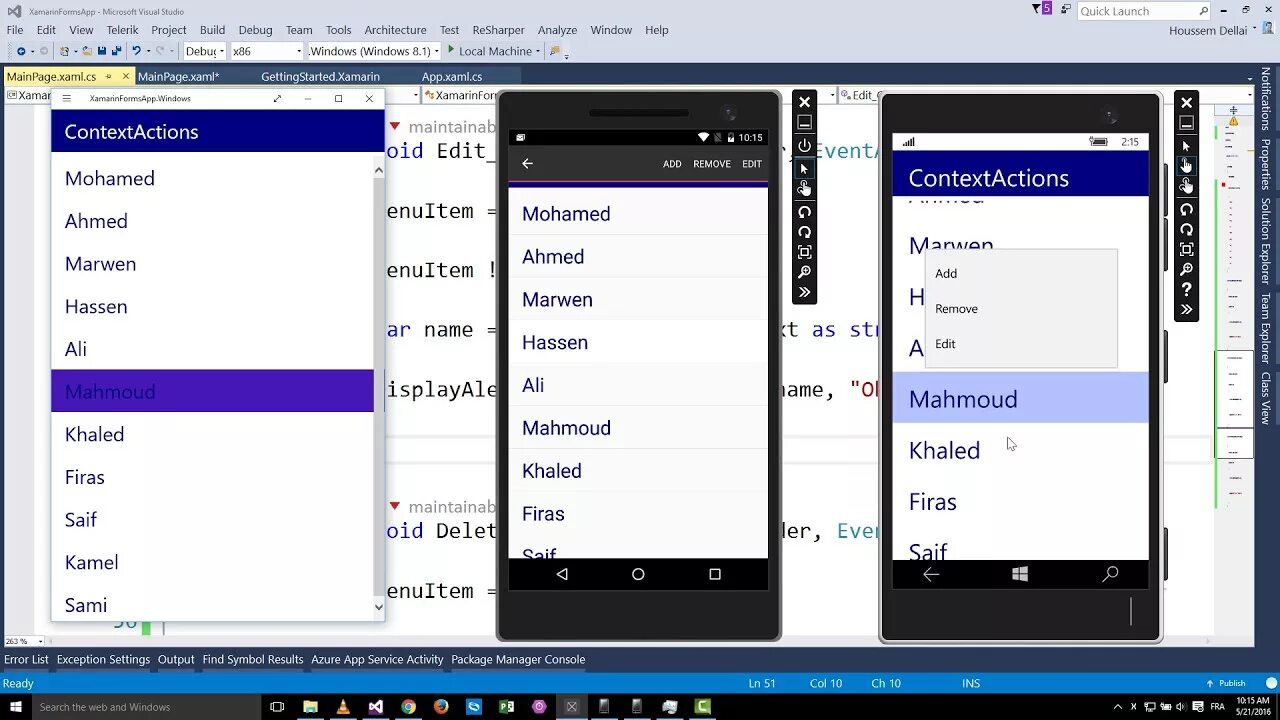Open hamburger menu of XamarinFormsApp.Windows window
Screen dimensions: 1280x720
pos(67,98)
